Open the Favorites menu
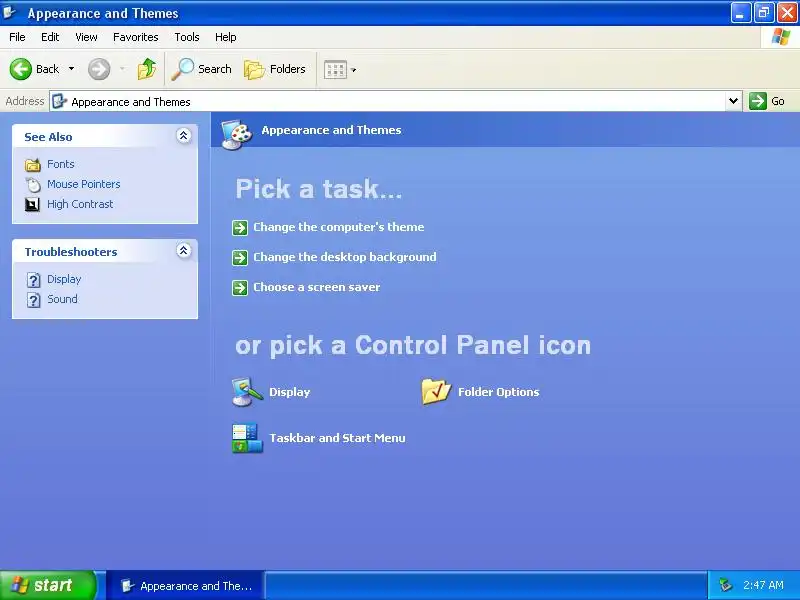Viewport: 800px width, 600px height. click(x=136, y=37)
